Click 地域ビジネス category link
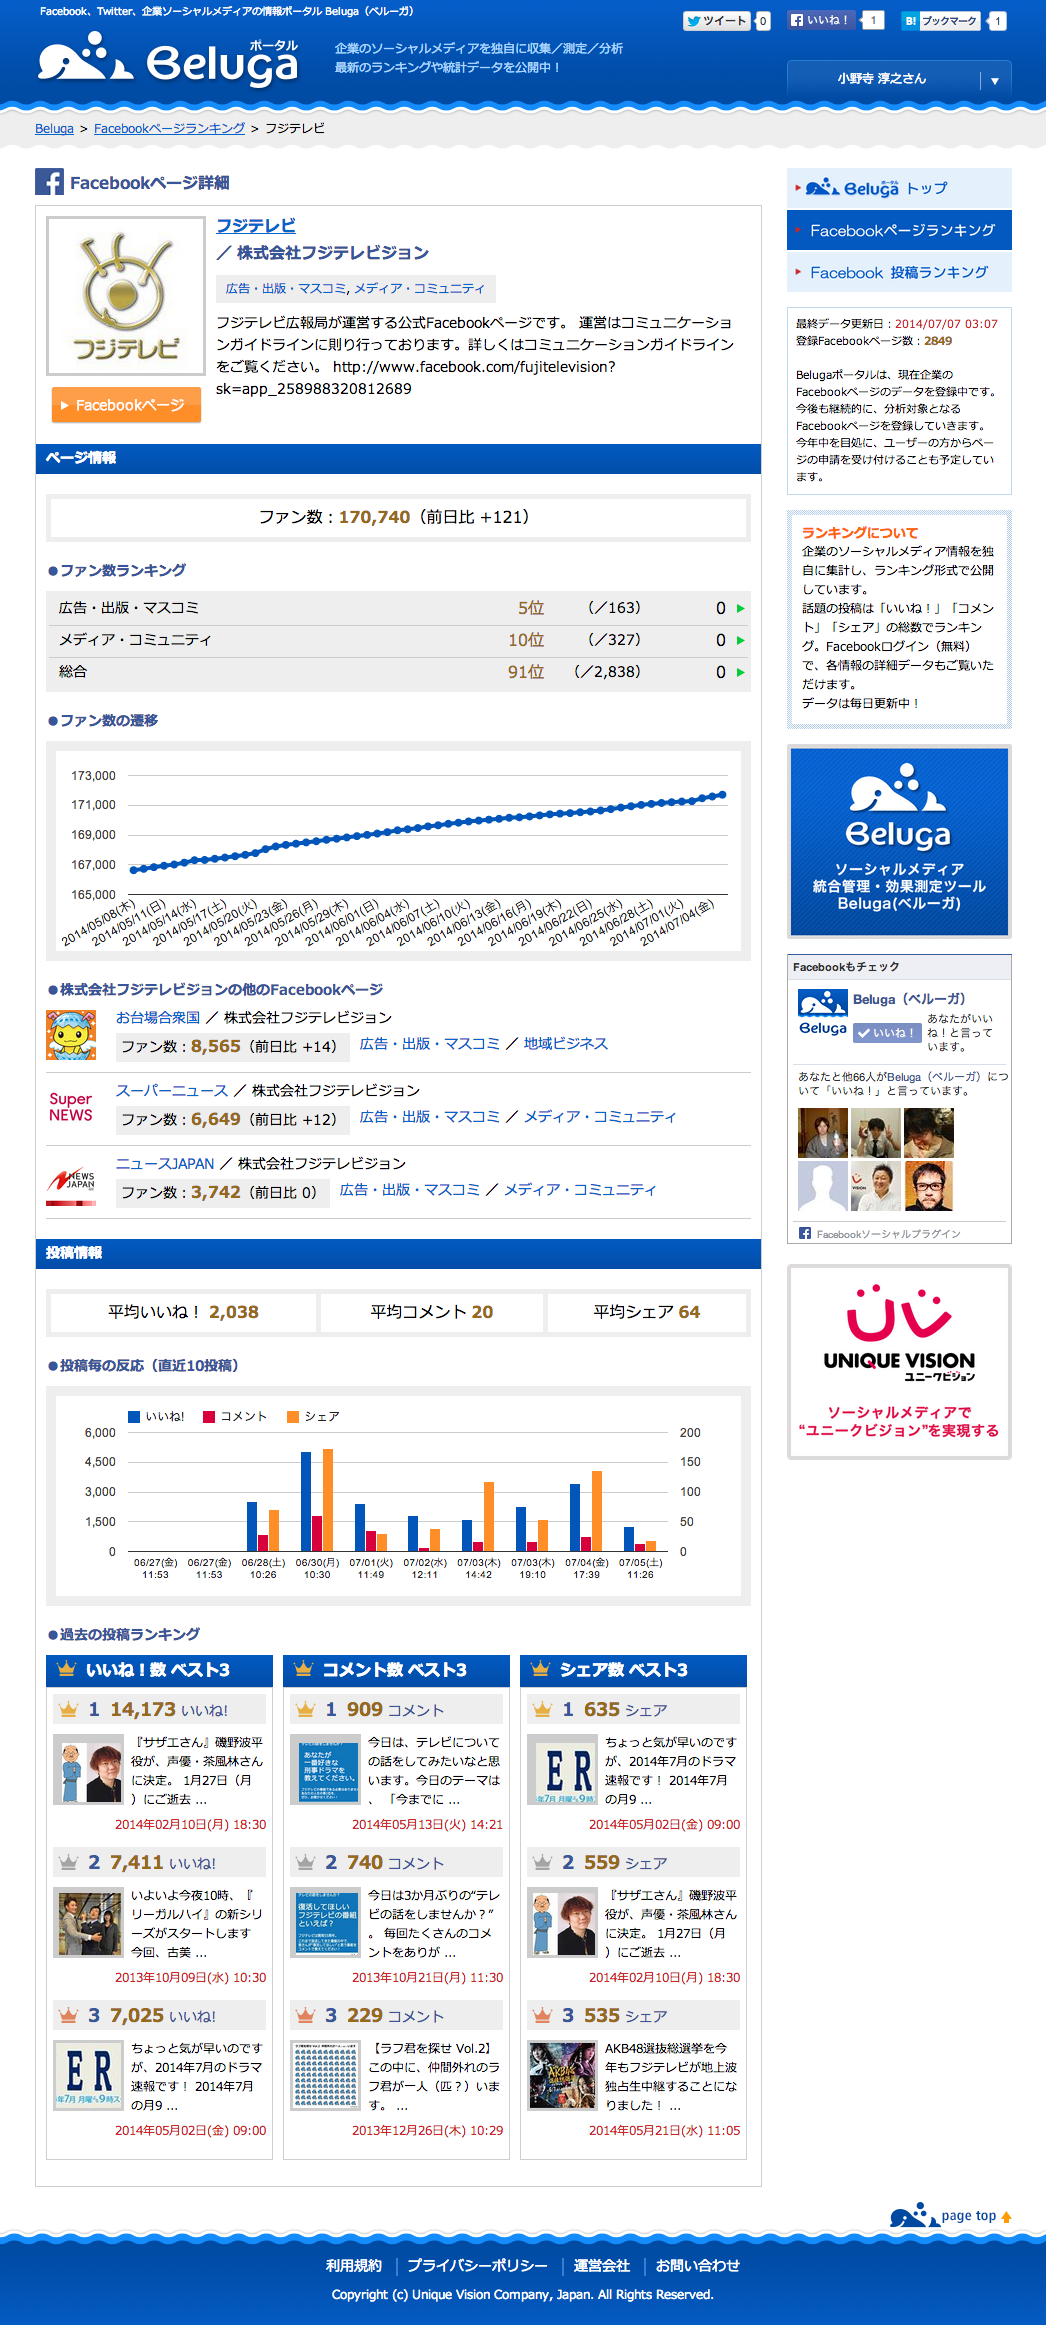 566,1043
